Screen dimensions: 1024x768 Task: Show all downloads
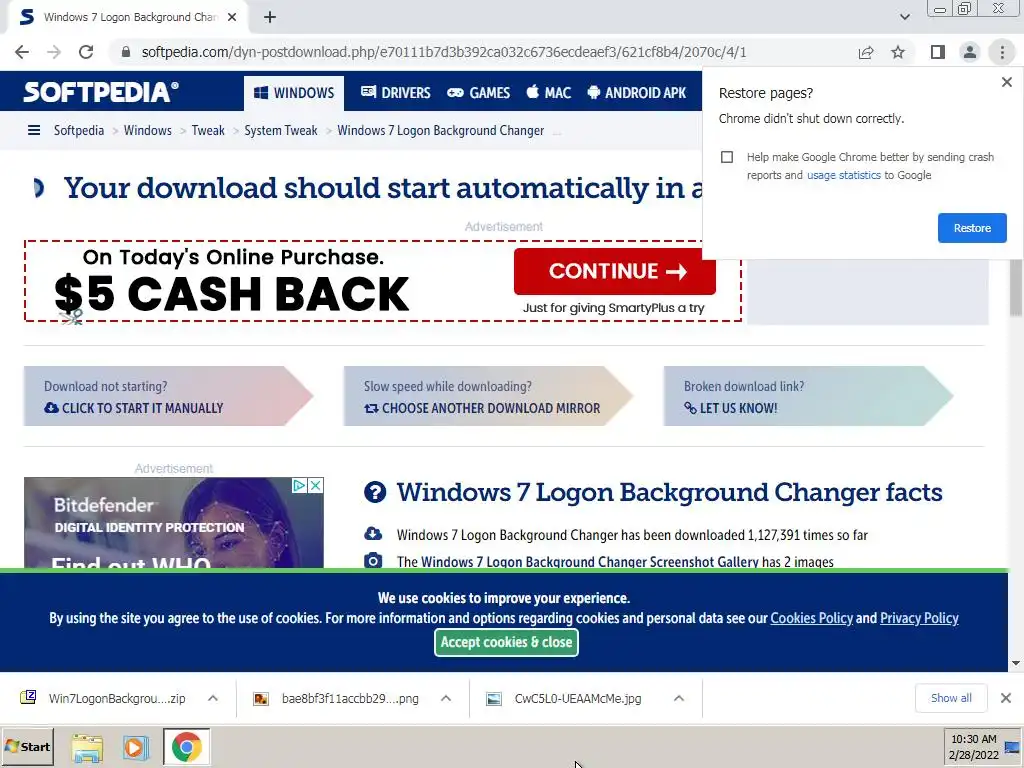(951, 698)
